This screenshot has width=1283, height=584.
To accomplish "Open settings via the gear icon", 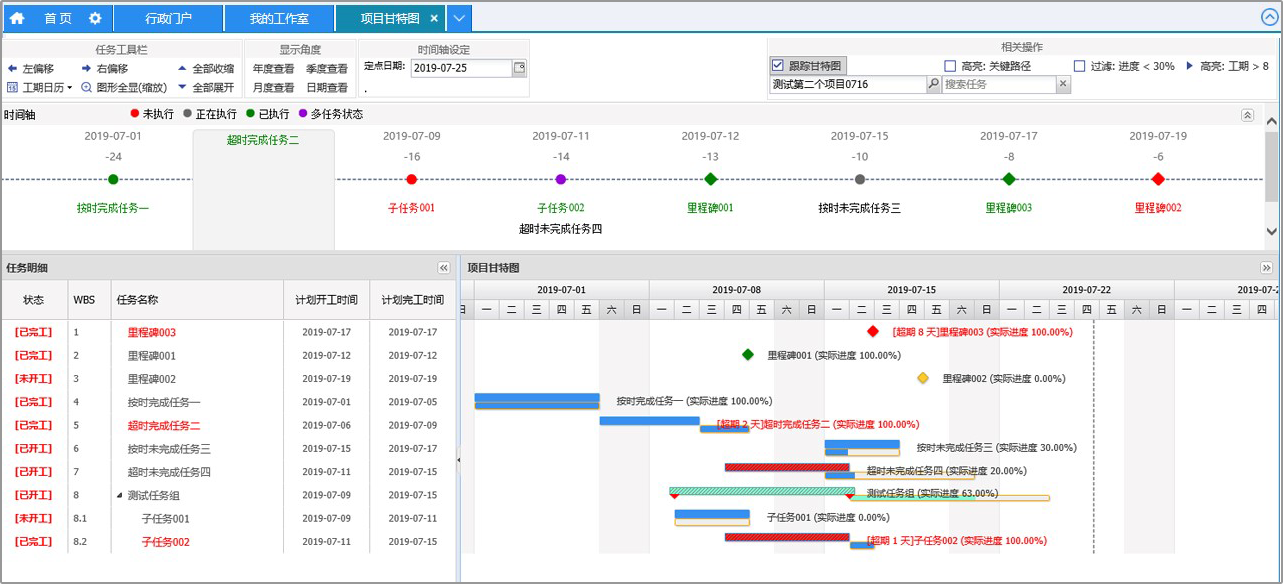I will coord(95,18).
